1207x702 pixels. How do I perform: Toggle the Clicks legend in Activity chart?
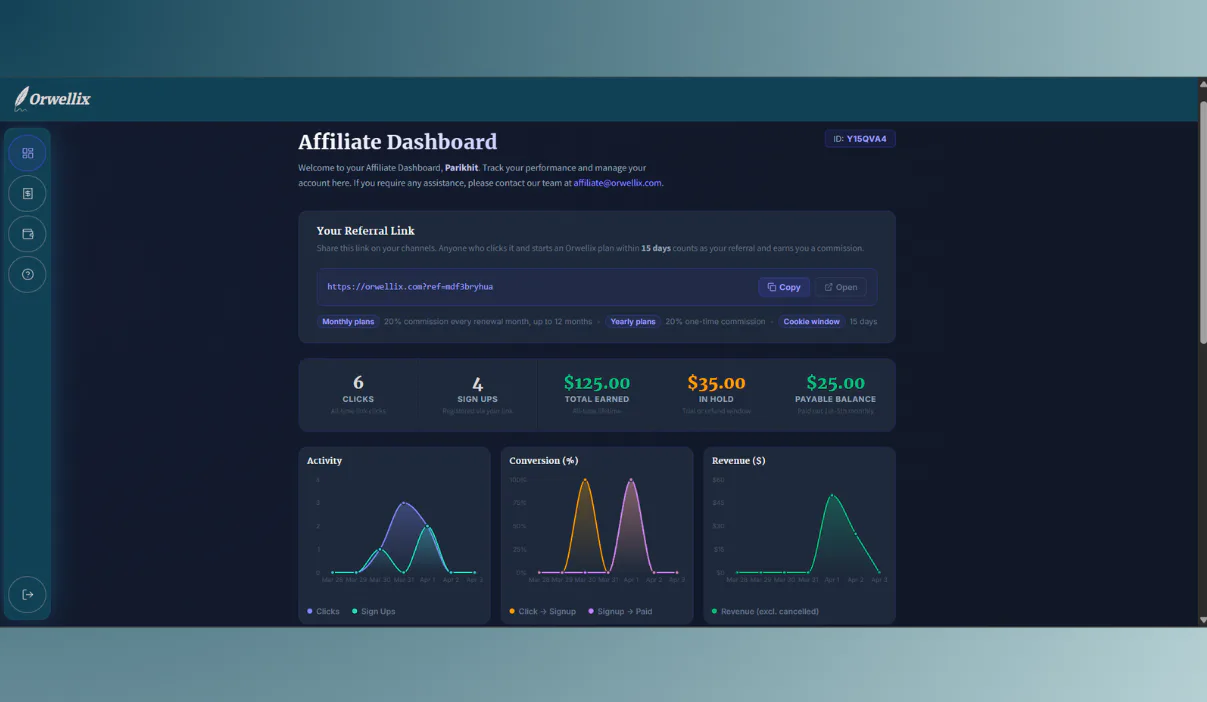[324, 611]
